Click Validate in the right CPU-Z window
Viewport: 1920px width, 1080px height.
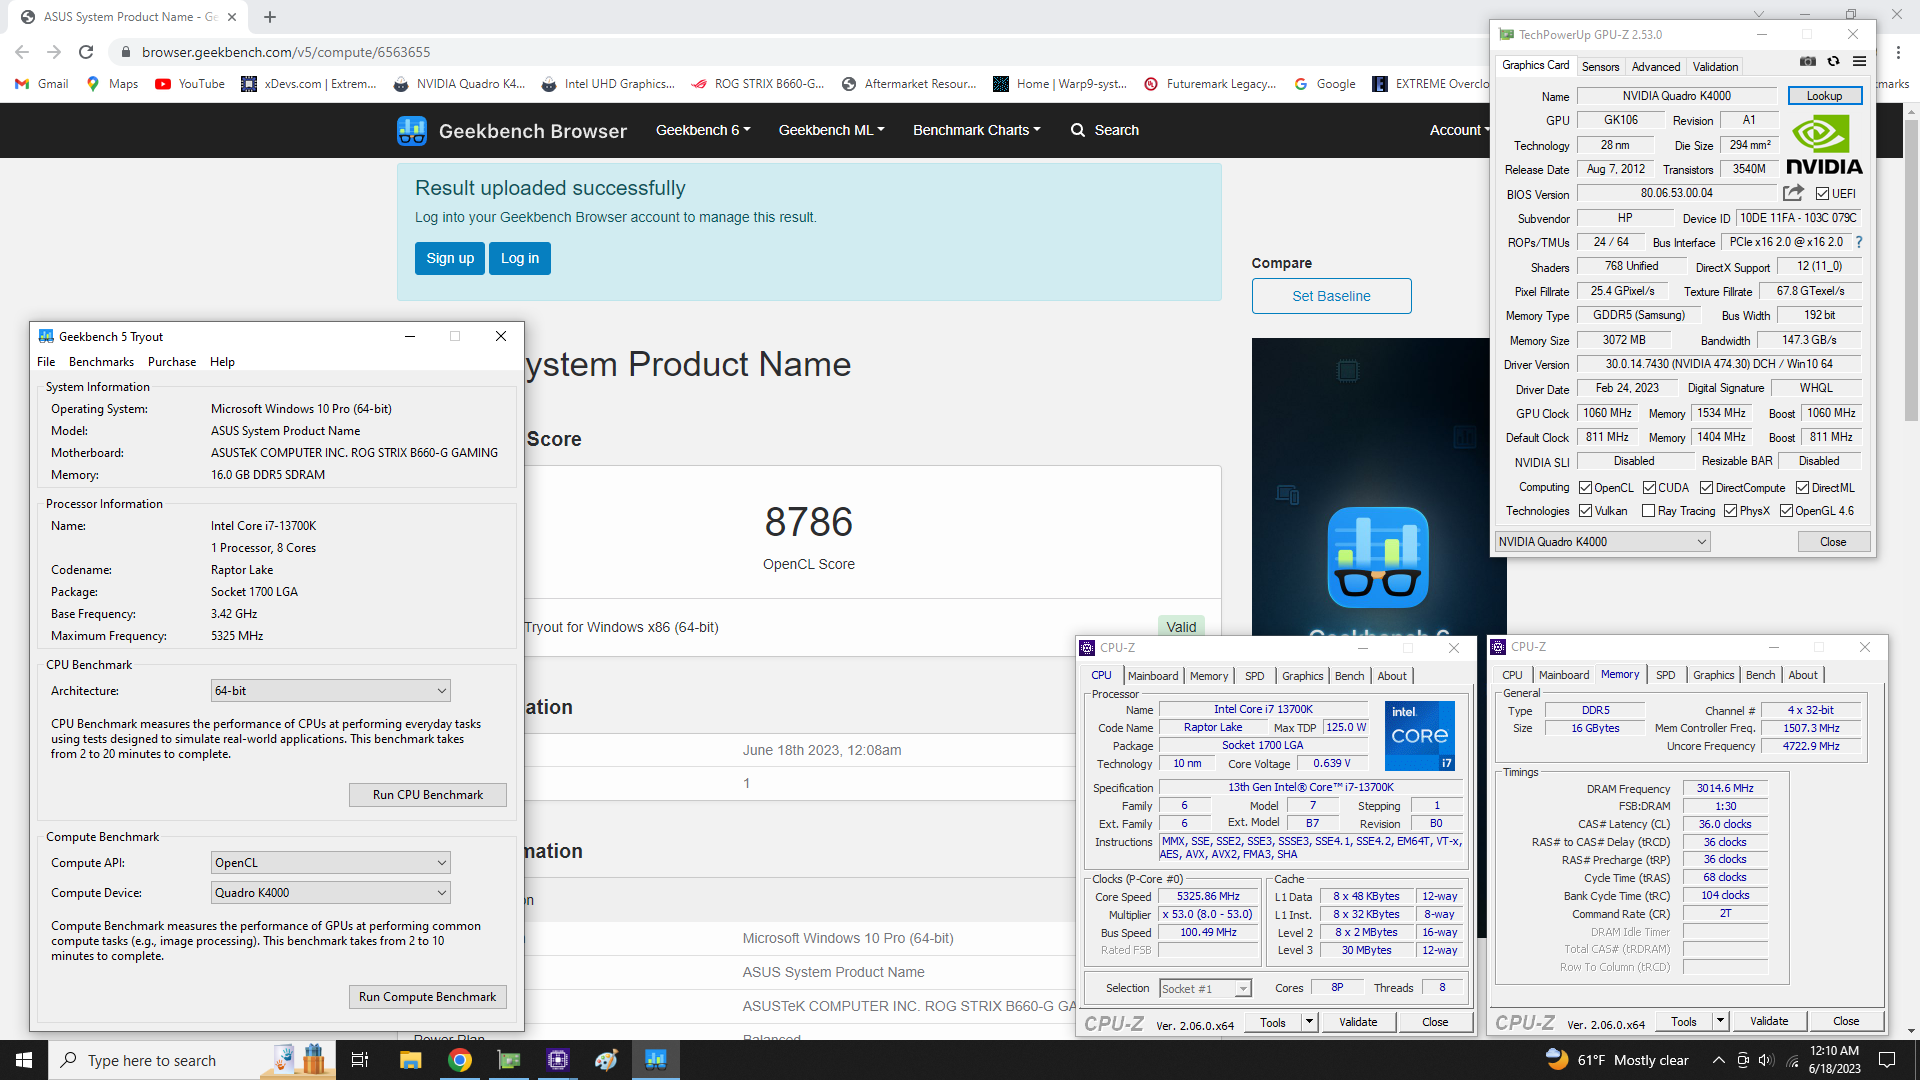pyautogui.click(x=1769, y=1021)
